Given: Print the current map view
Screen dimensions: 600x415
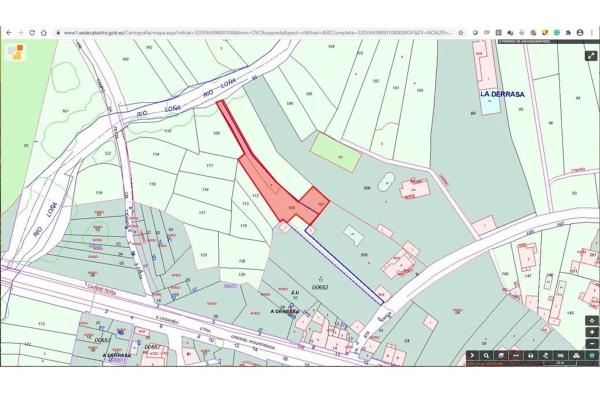Looking at the screenshot, I should pos(530,355).
